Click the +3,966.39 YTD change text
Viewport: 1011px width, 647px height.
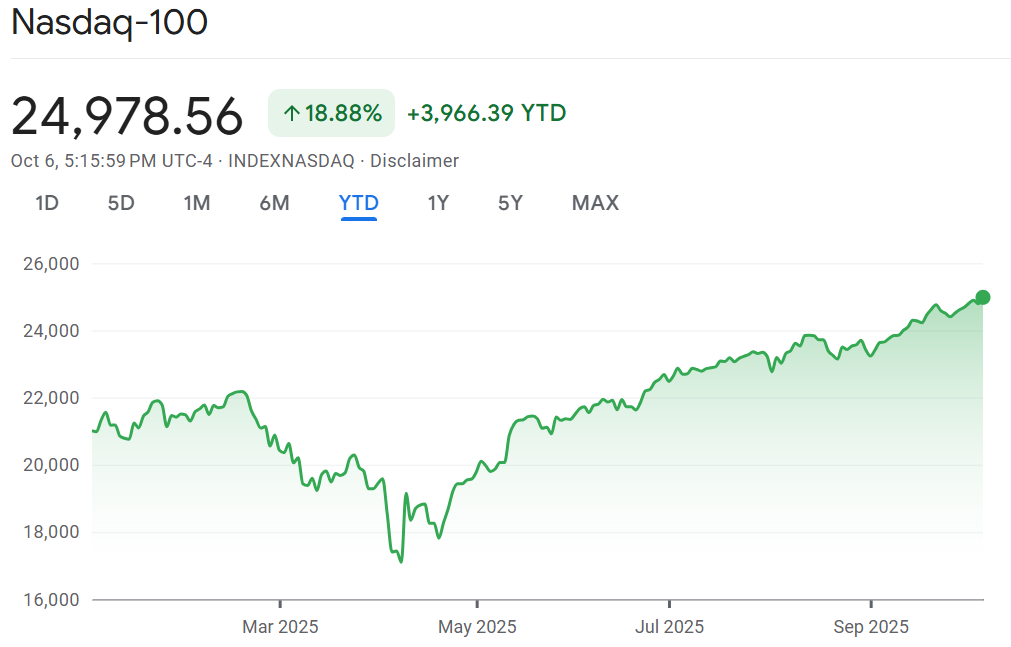pos(487,114)
